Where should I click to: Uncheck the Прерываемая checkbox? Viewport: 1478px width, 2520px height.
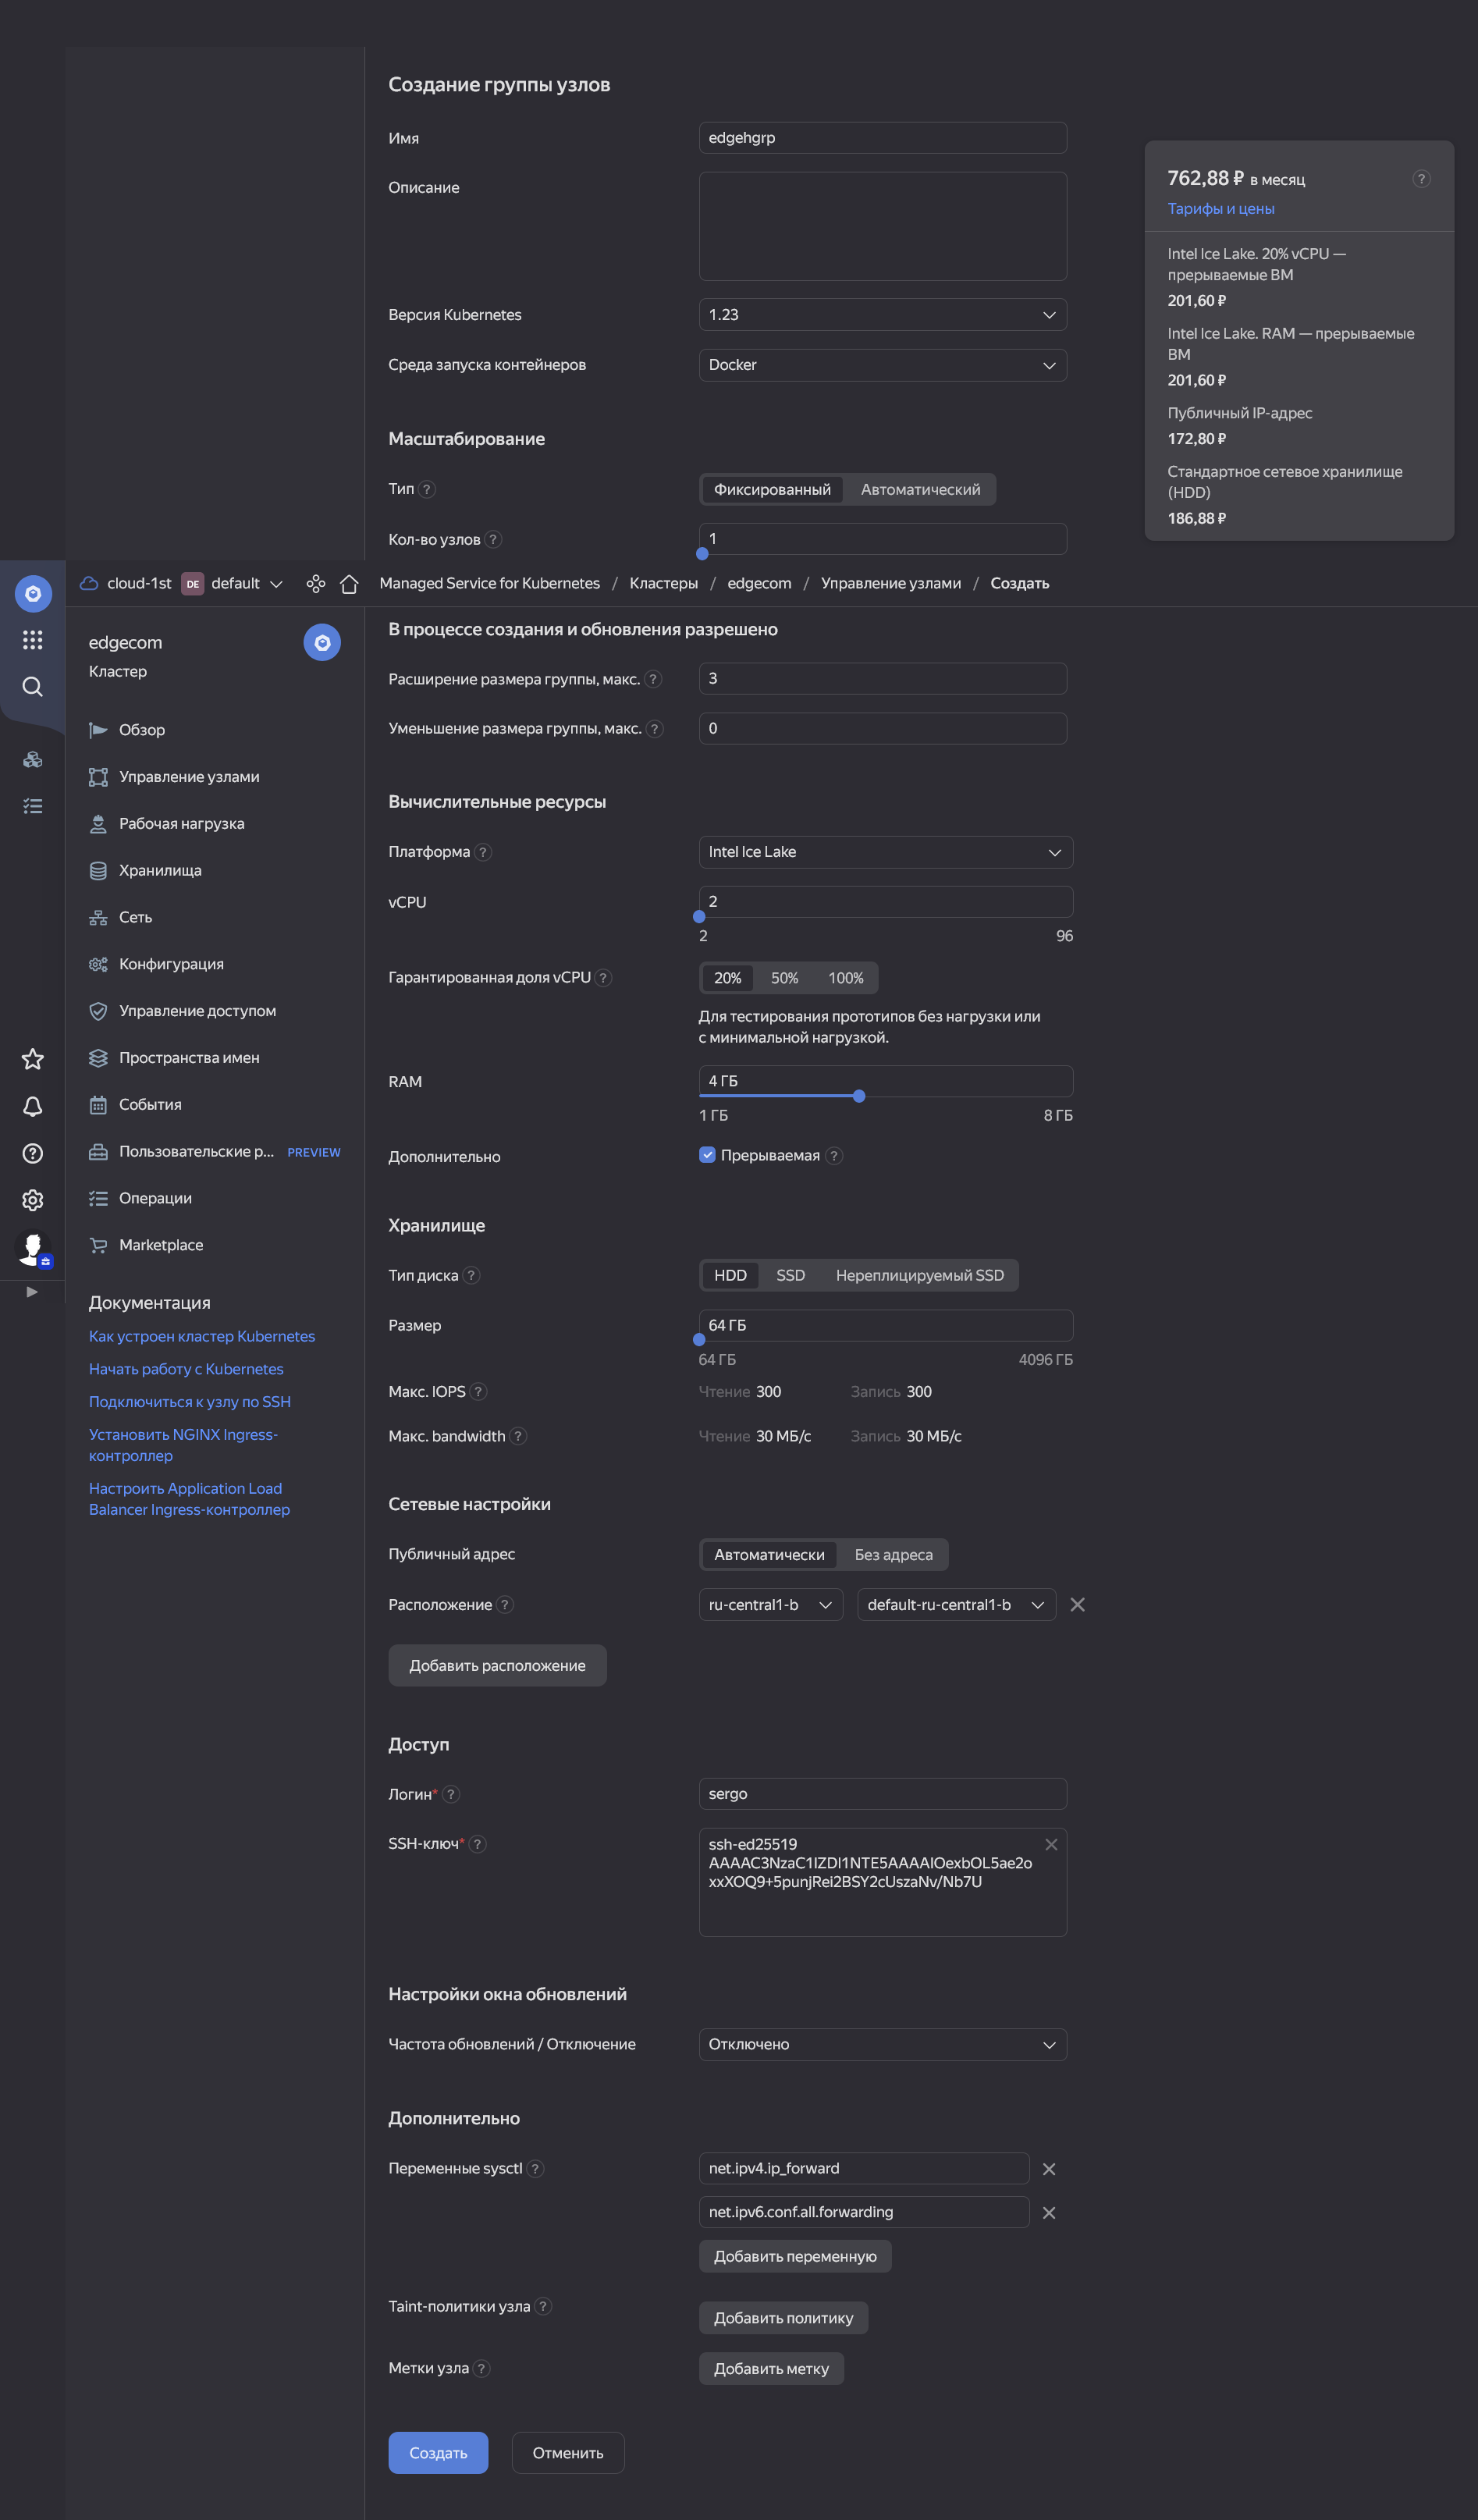[x=707, y=1155]
